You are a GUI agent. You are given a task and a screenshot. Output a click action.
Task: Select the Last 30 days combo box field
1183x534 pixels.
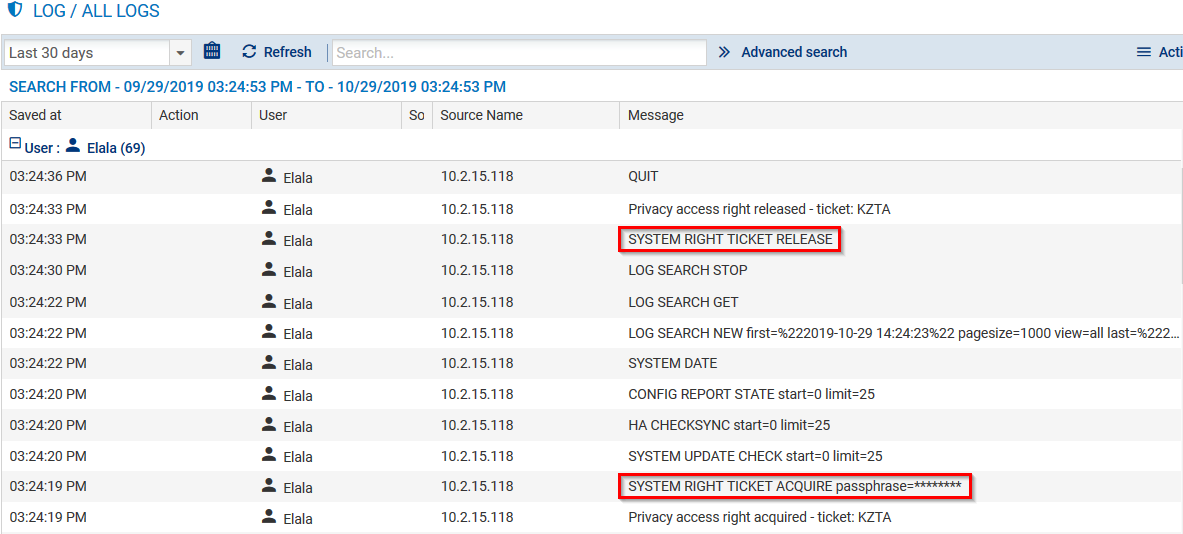point(87,53)
